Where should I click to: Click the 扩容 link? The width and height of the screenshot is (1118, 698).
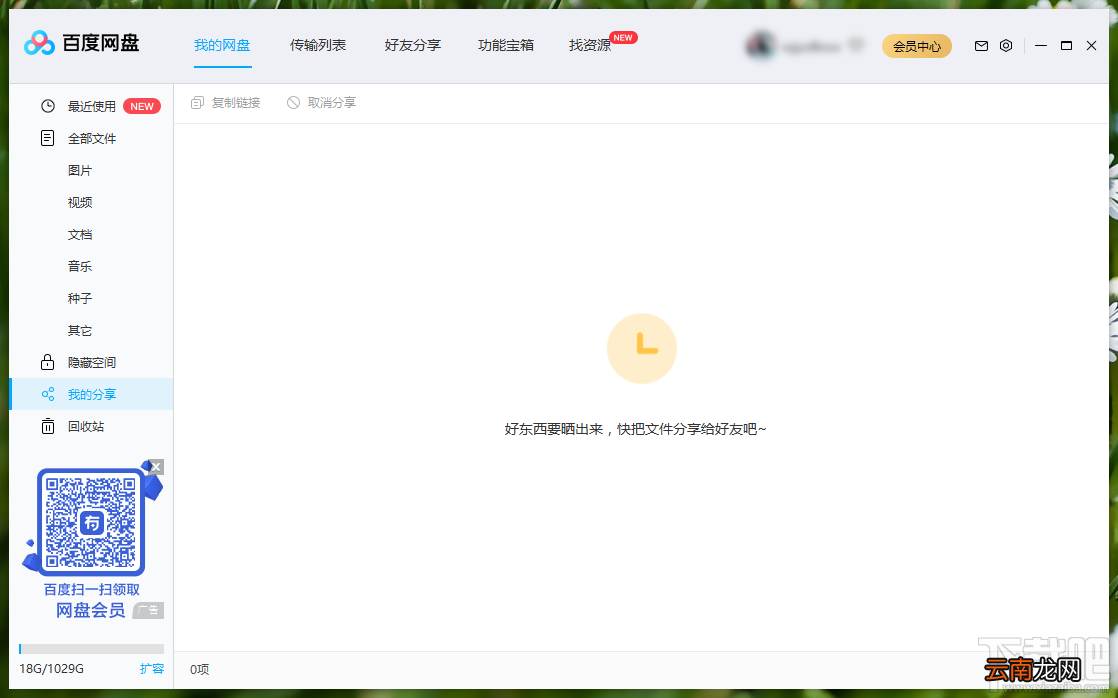152,669
